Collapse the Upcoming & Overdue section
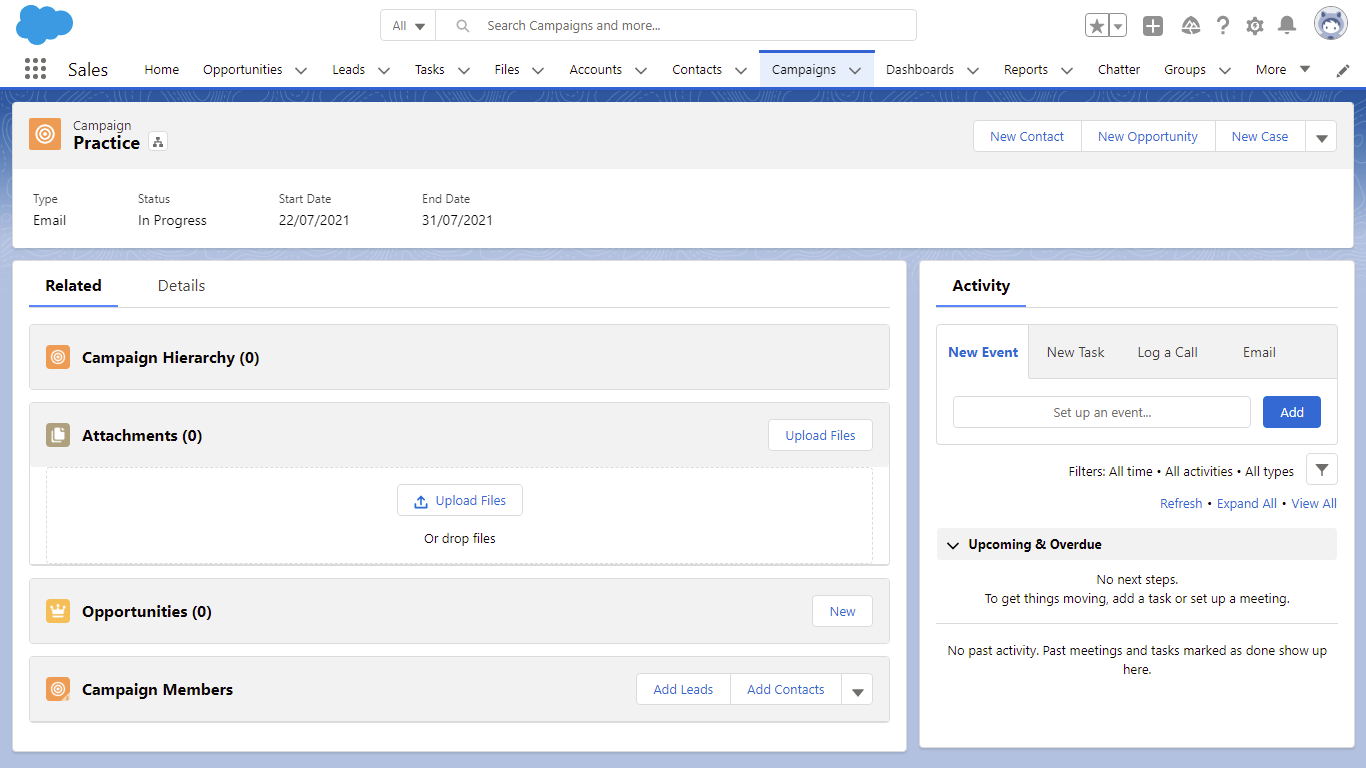The image size is (1366, 768). (953, 545)
